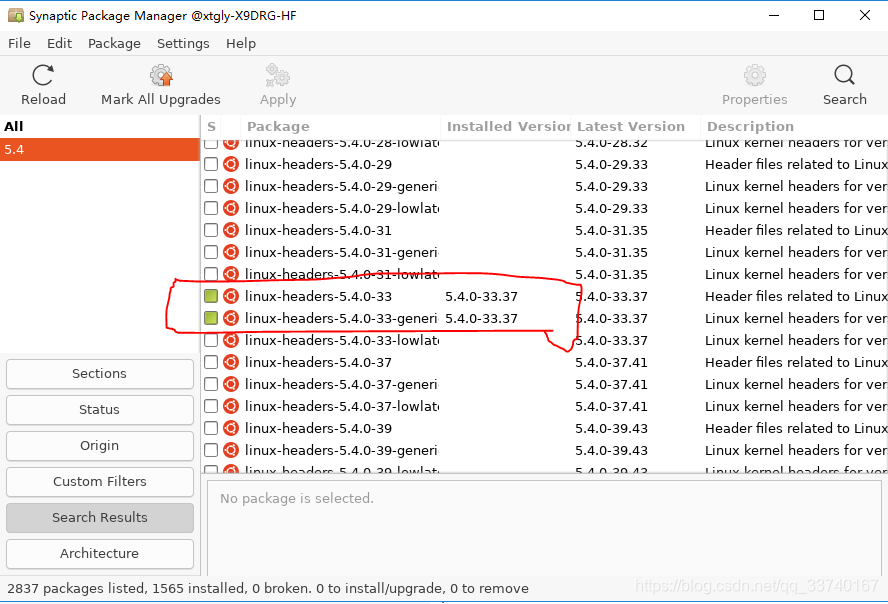Click the Custom Filters button

100,482
